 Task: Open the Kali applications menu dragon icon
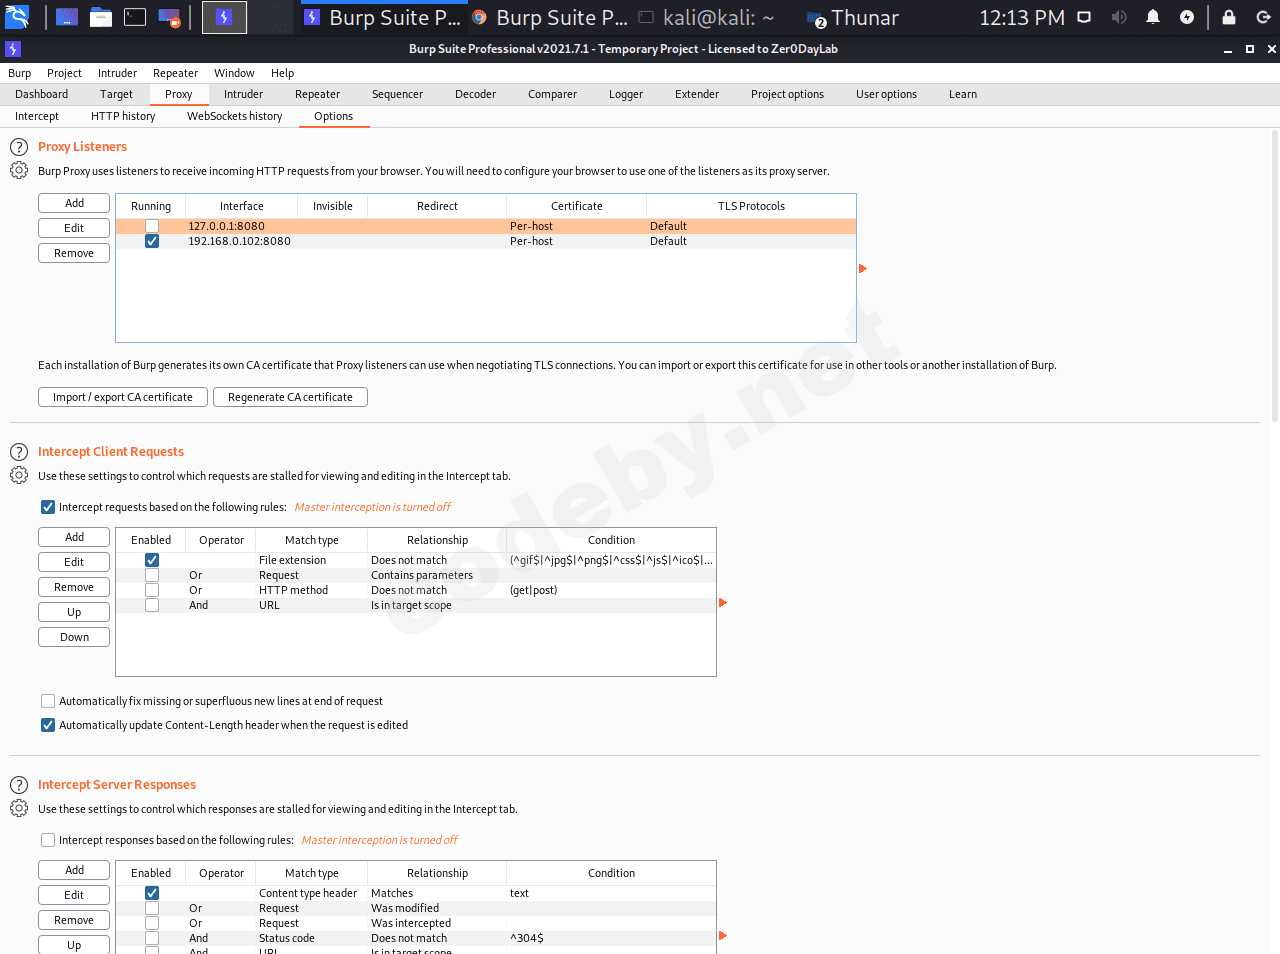[x=17, y=17]
